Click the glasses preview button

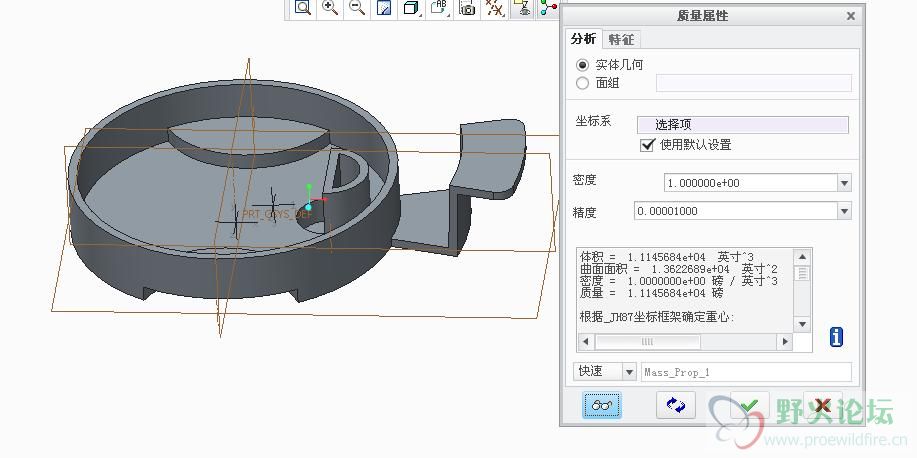tap(602, 405)
